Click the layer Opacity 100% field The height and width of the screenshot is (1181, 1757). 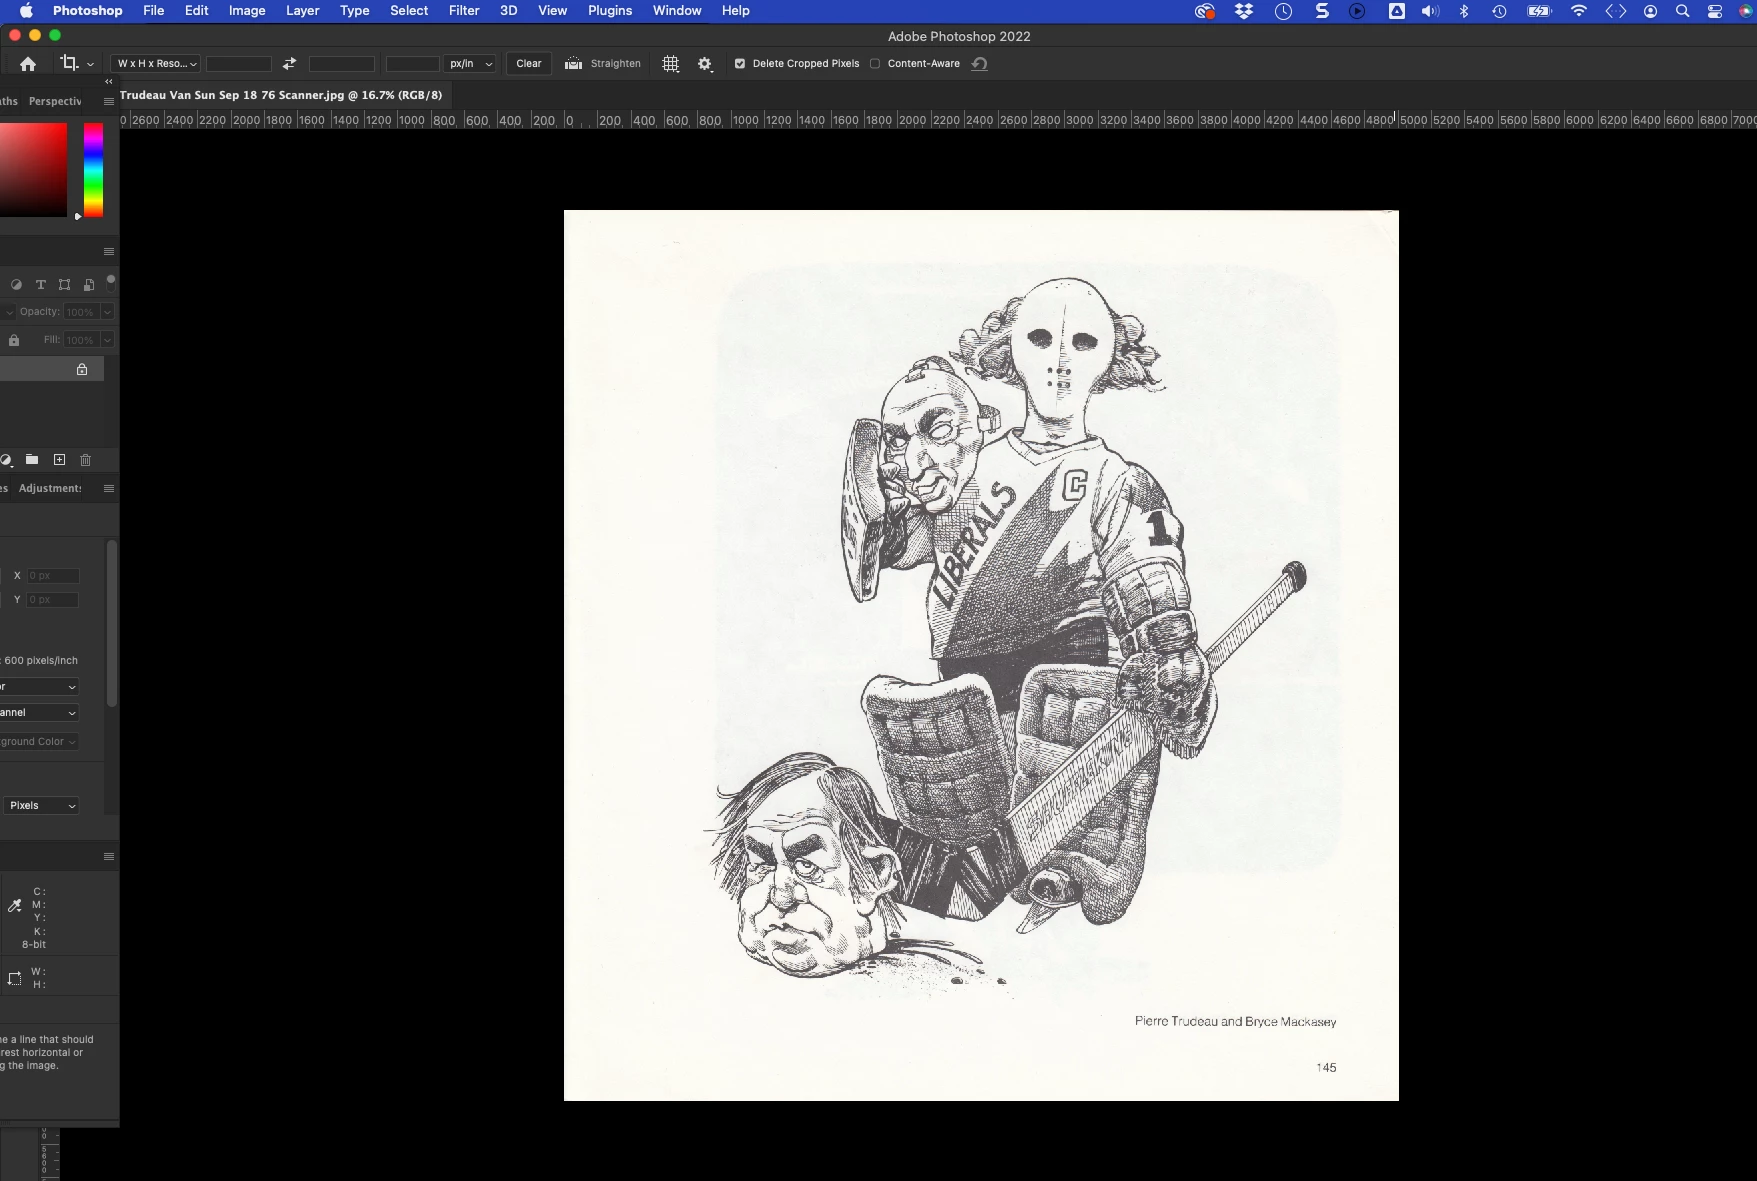[81, 312]
